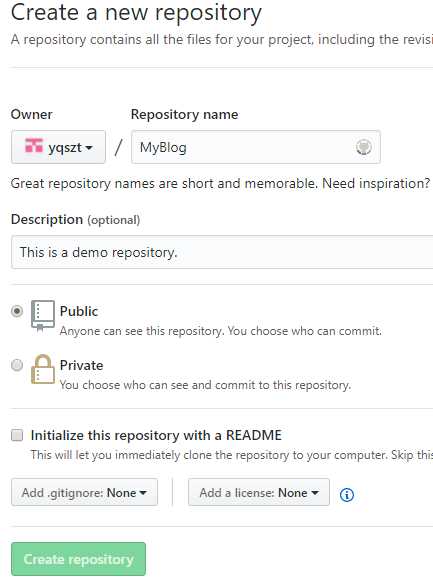Click the Description (optional) label
The width and height of the screenshot is (433, 587).
(75, 220)
